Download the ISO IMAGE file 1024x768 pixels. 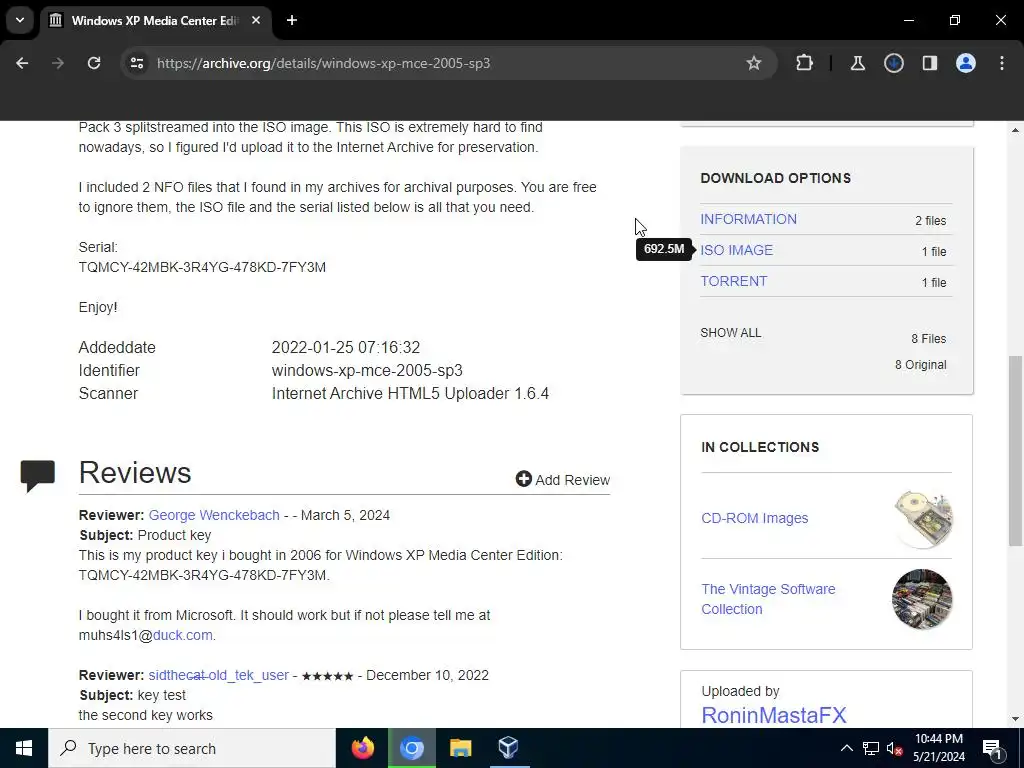[737, 250]
